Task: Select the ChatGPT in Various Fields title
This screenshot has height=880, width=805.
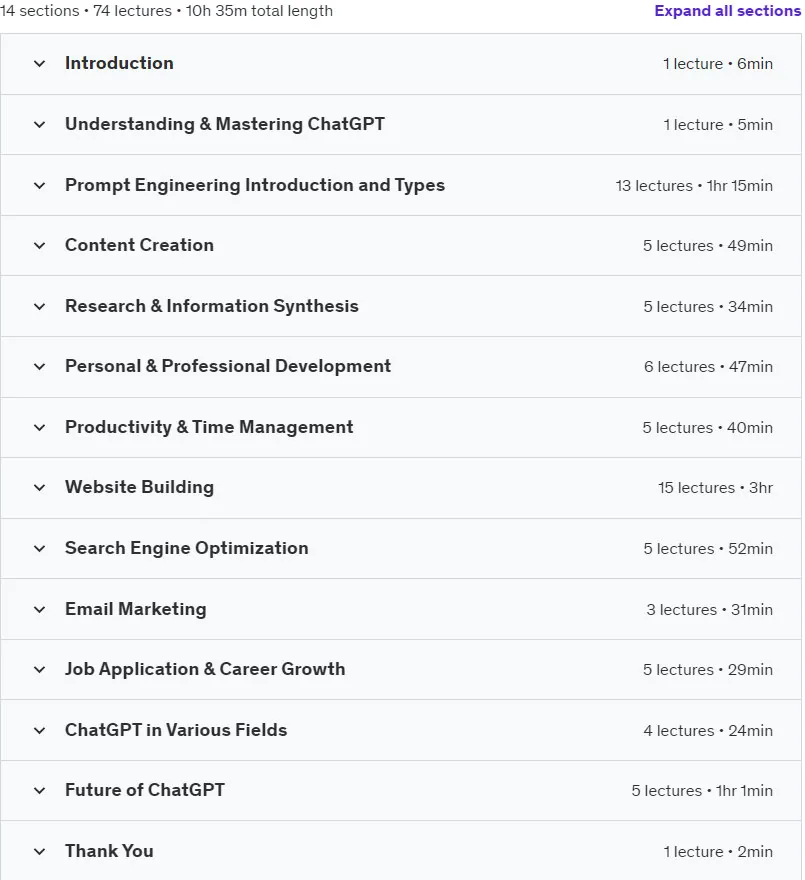Action: coord(176,730)
